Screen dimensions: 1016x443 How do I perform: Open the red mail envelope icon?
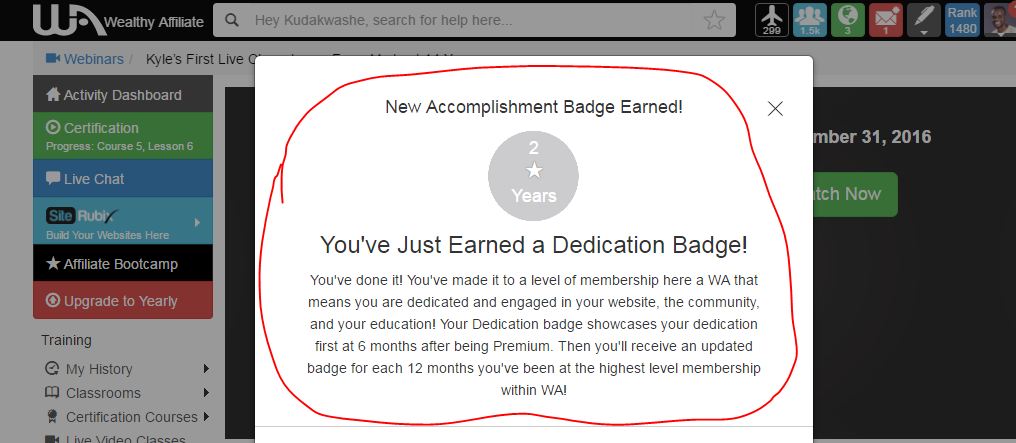tap(886, 20)
